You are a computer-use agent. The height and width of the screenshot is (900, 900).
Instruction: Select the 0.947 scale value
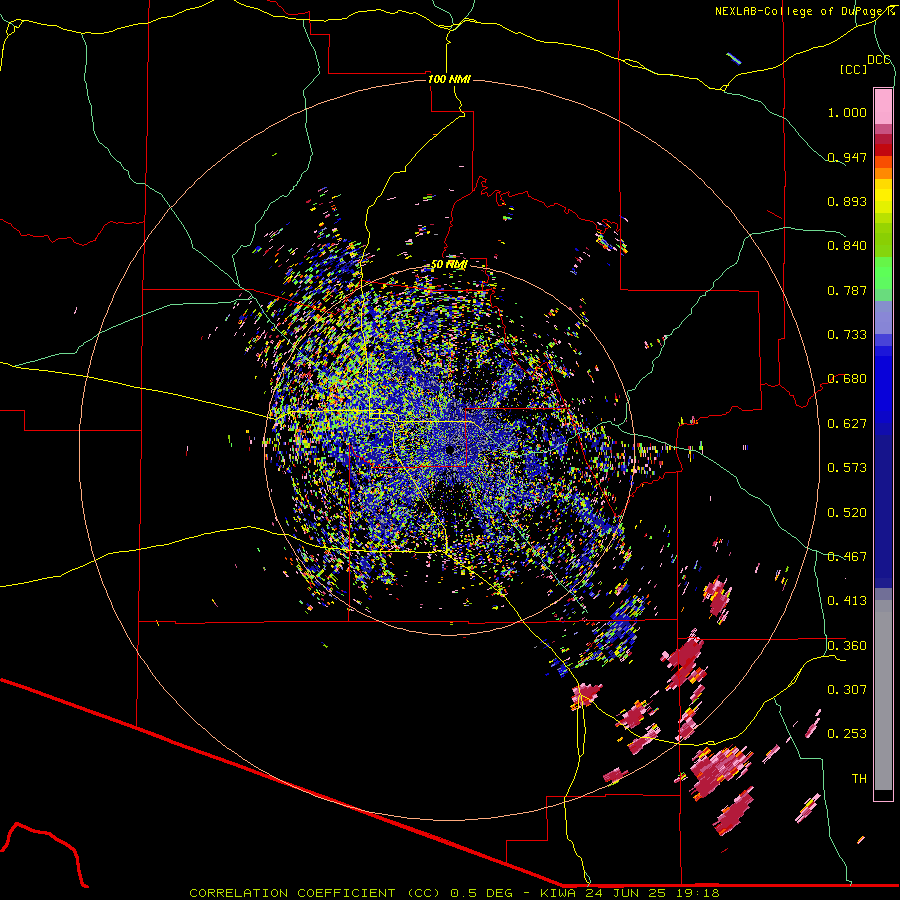(847, 157)
